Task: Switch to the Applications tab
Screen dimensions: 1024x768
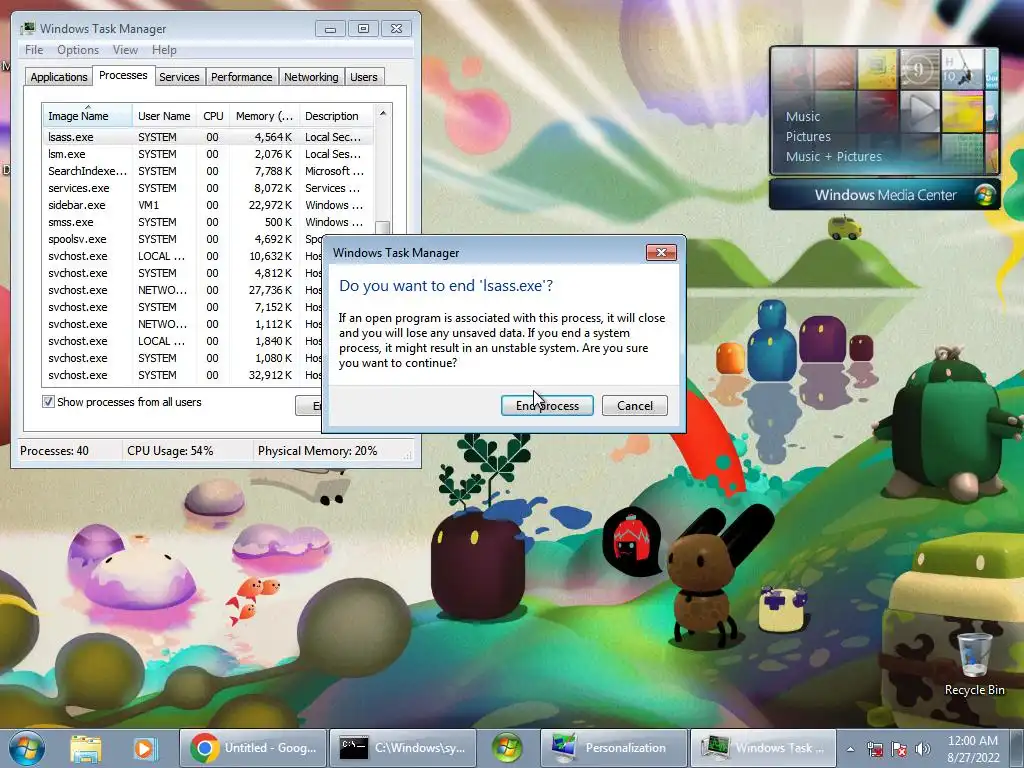Action: click(x=59, y=77)
